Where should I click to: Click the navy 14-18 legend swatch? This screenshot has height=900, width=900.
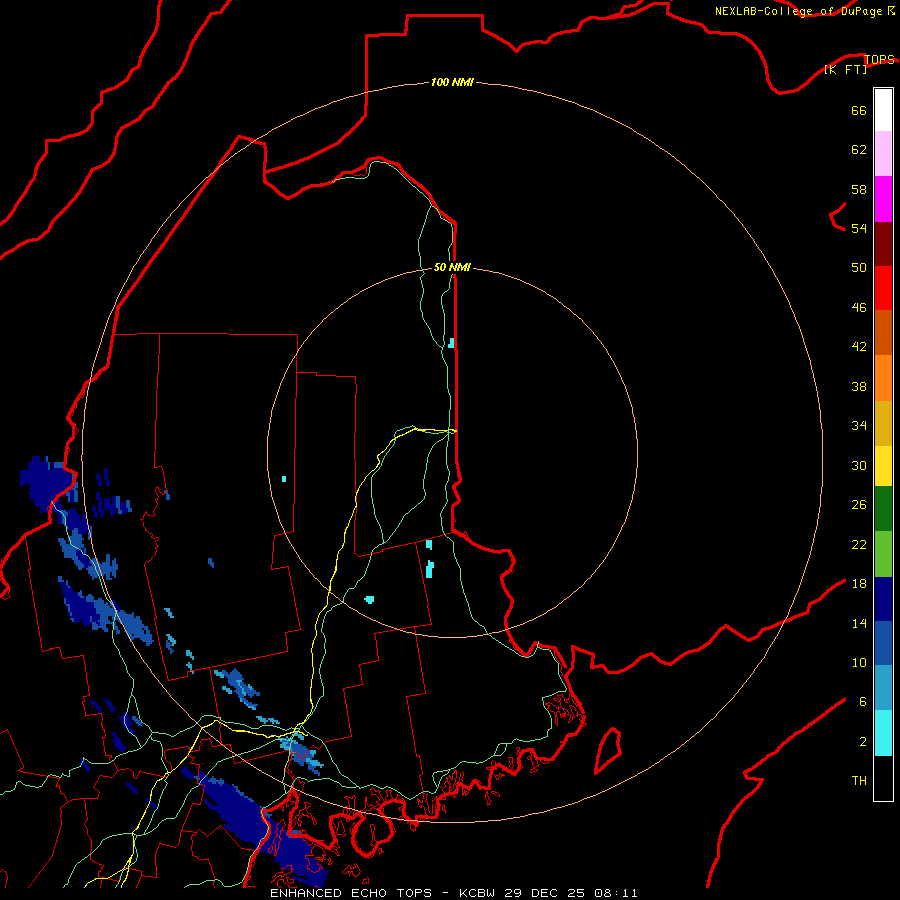click(883, 599)
